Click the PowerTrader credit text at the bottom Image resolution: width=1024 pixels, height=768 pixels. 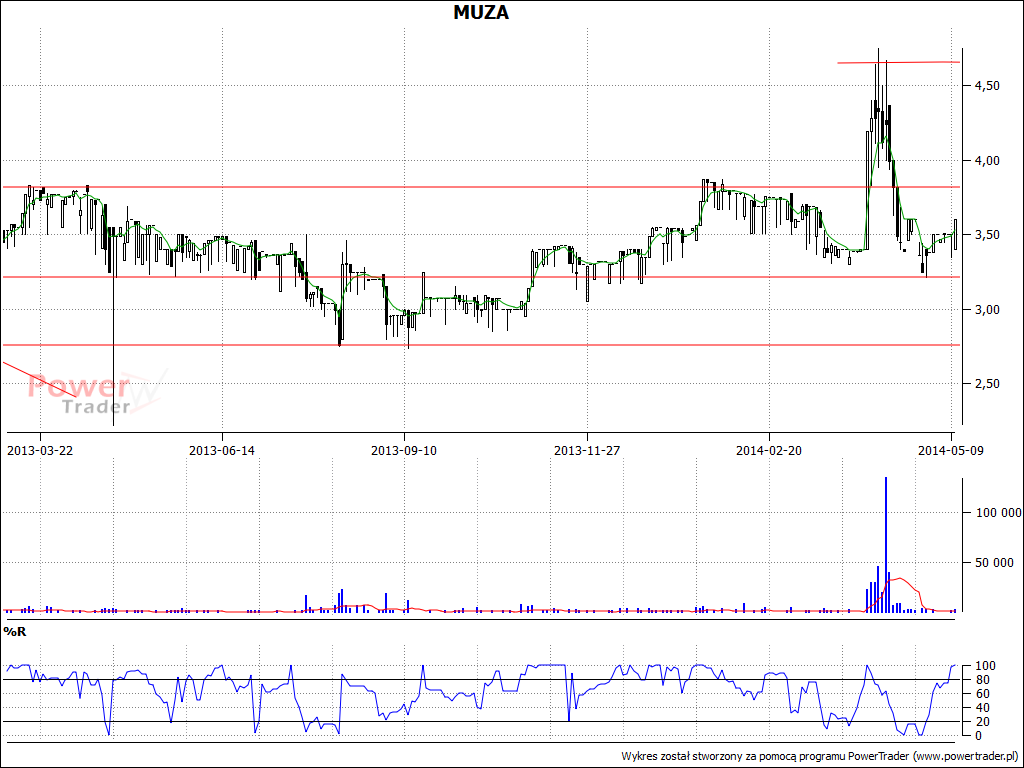(820, 756)
